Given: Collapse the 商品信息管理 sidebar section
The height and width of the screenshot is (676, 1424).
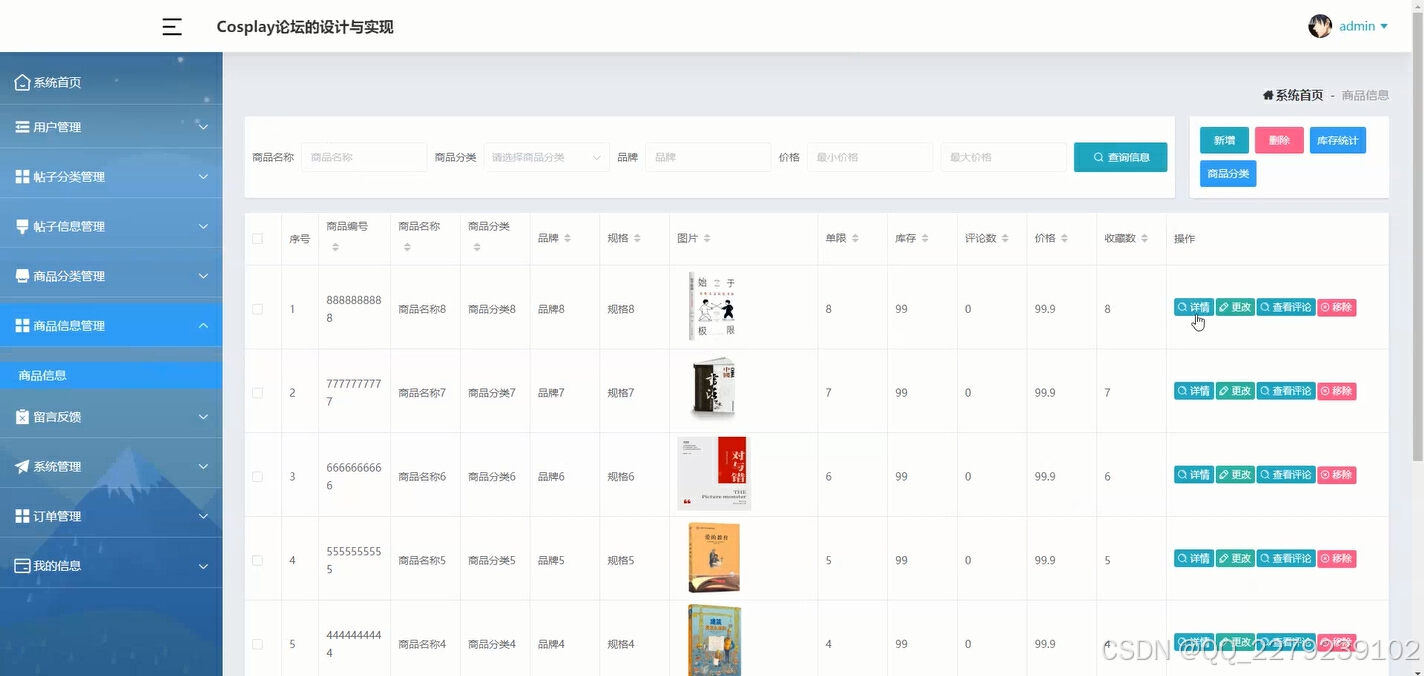Looking at the screenshot, I should point(110,325).
